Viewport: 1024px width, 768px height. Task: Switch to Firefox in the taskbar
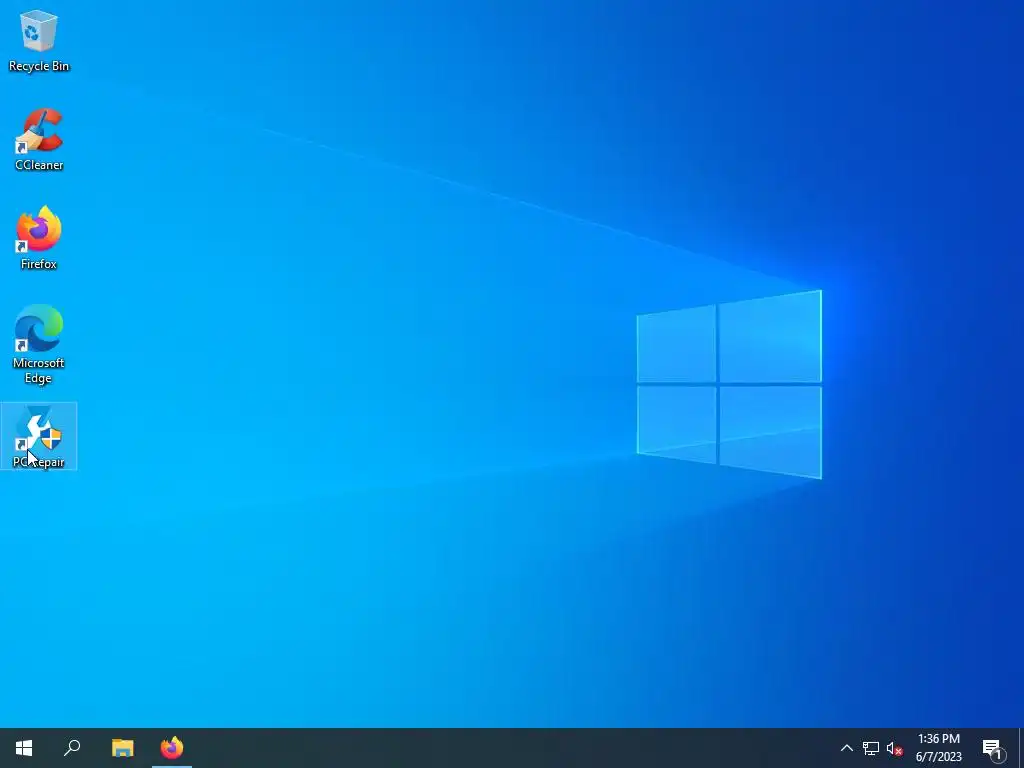pos(172,748)
